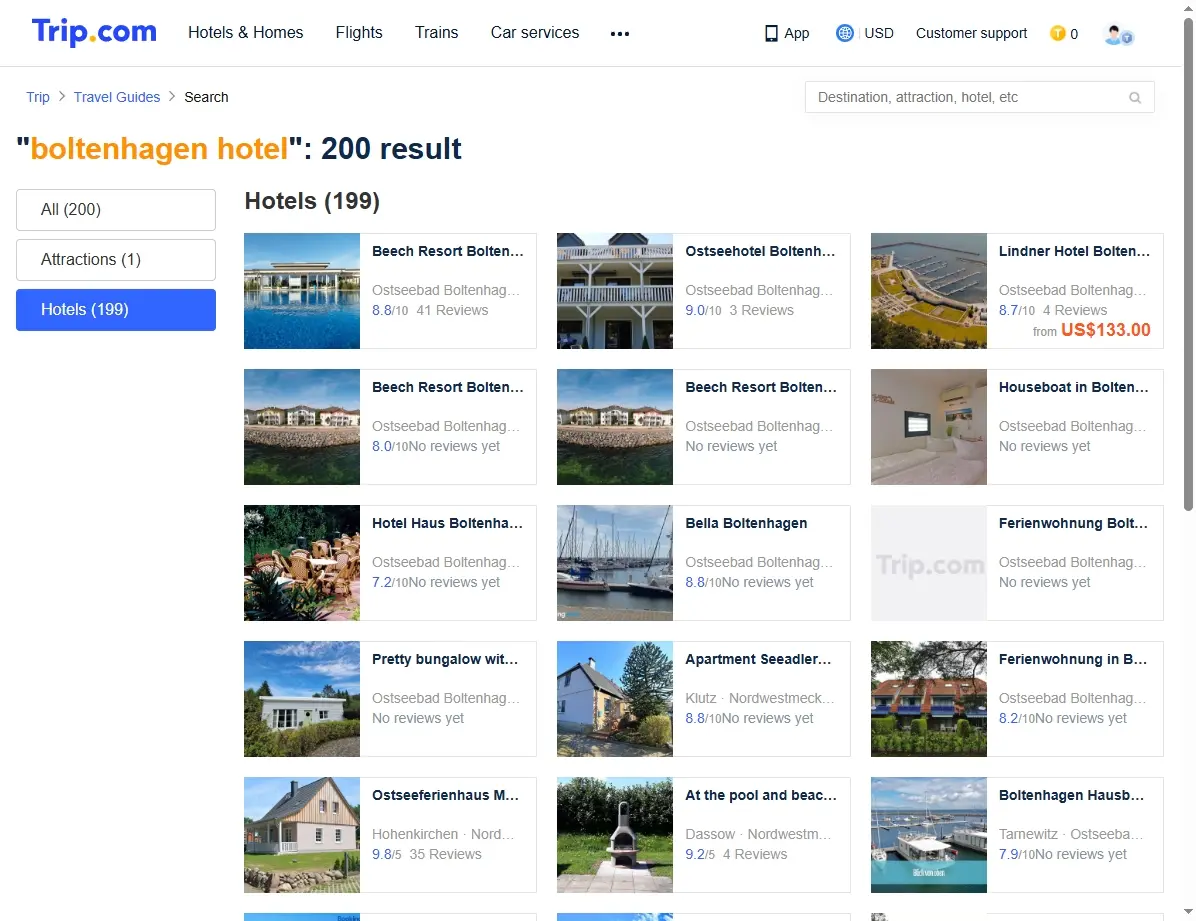
Task: Open Beech Resort pool thumbnail
Action: pos(302,291)
